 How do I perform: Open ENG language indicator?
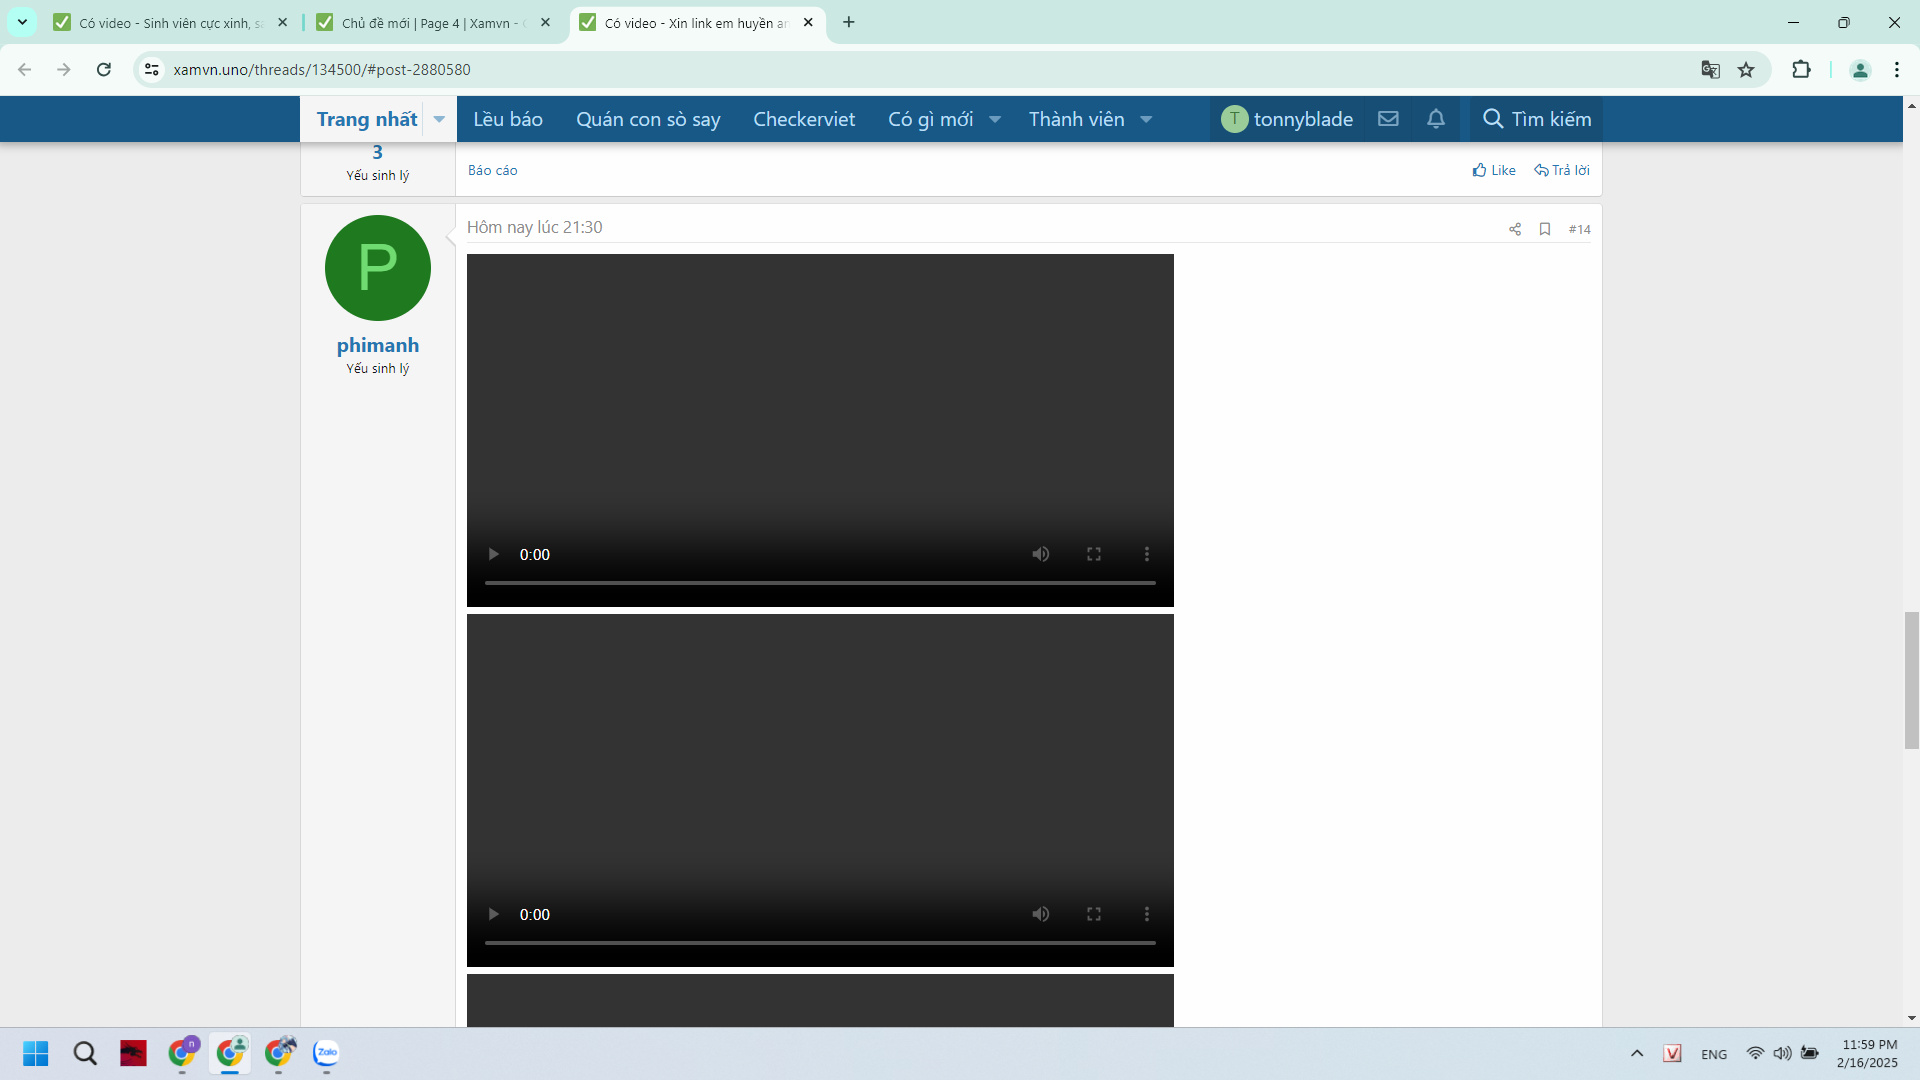[x=1714, y=1054]
